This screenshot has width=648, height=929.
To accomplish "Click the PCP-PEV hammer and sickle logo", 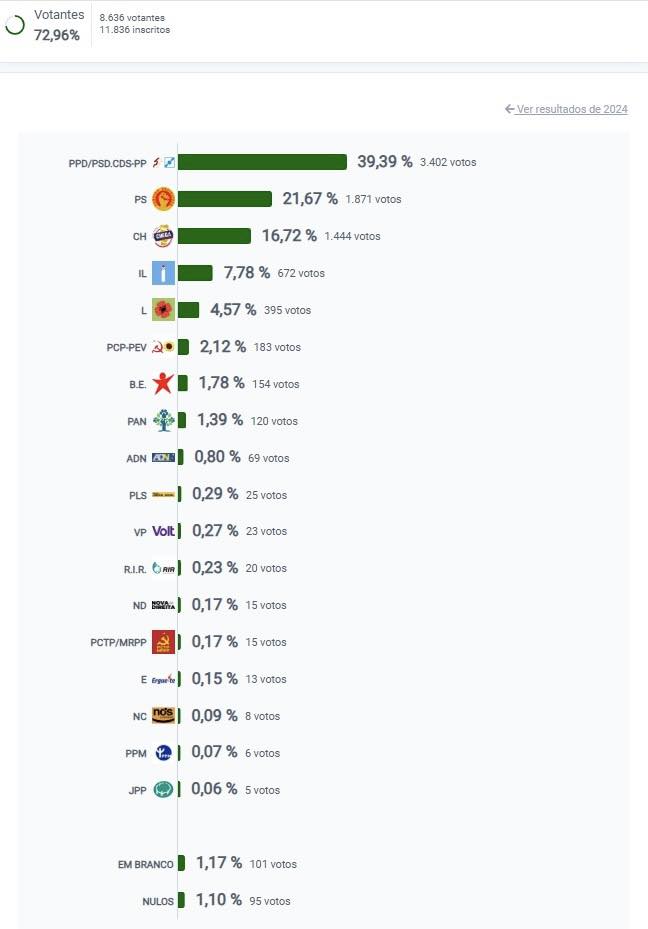I will tap(163, 347).
